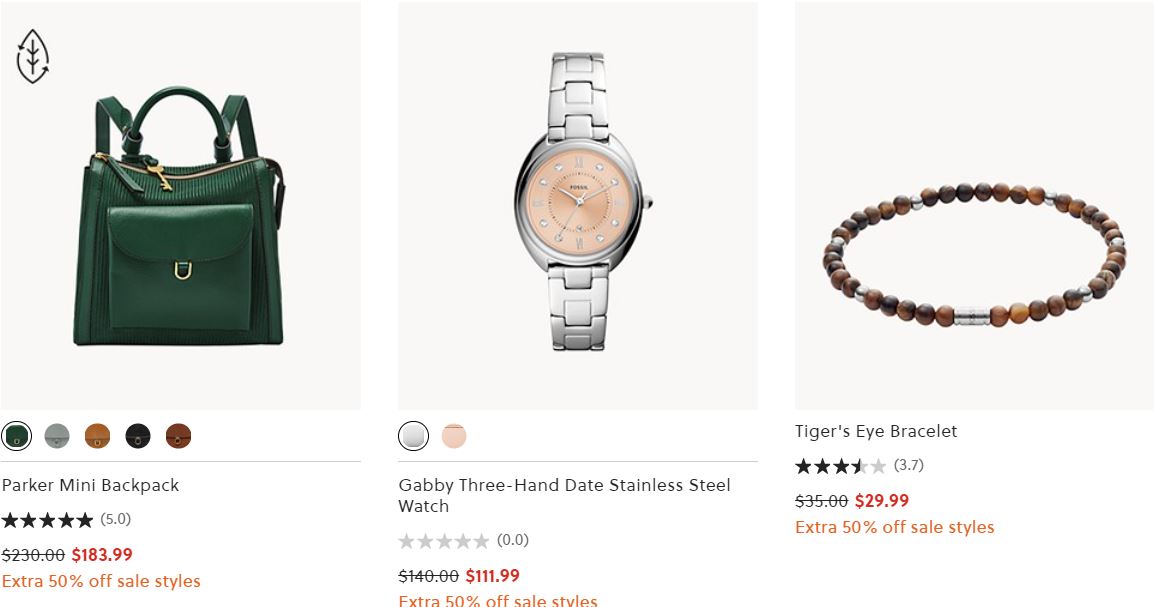Screen dimensions: 1155x607
Task: Choose the gray backpack color swatch
Action: [x=57, y=436]
